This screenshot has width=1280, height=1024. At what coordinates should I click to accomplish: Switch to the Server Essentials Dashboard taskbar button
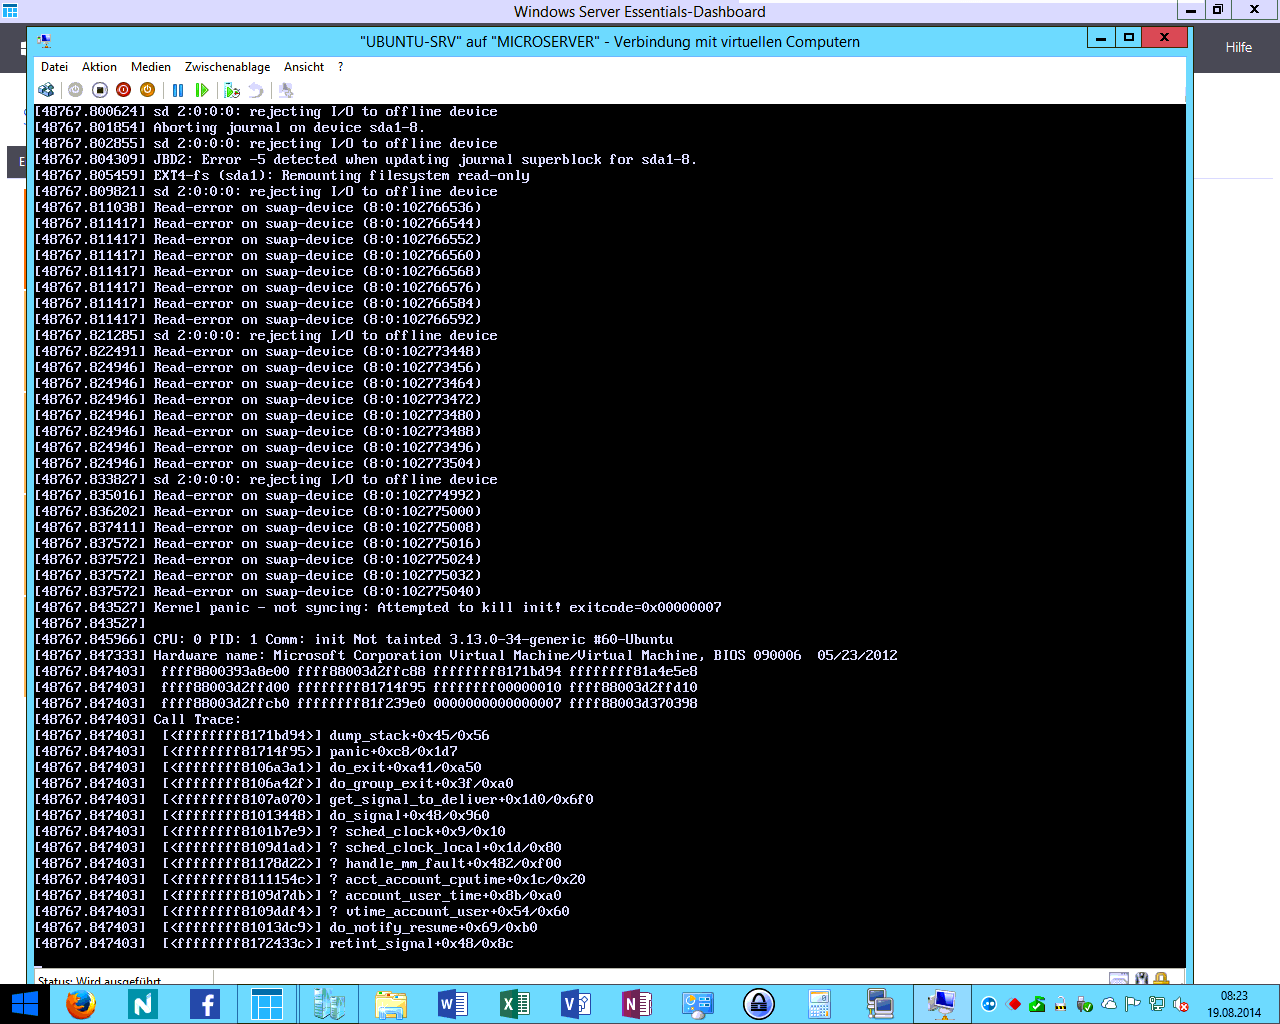click(x=267, y=1004)
